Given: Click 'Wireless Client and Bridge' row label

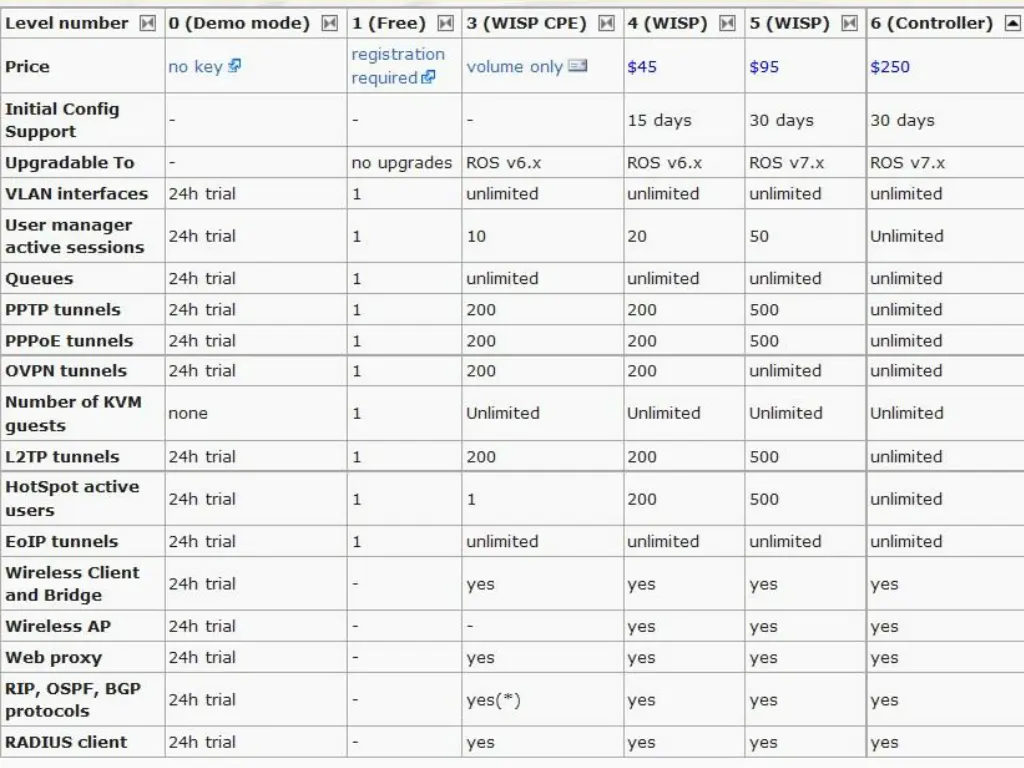Looking at the screenshot, I should coord(72,584).
